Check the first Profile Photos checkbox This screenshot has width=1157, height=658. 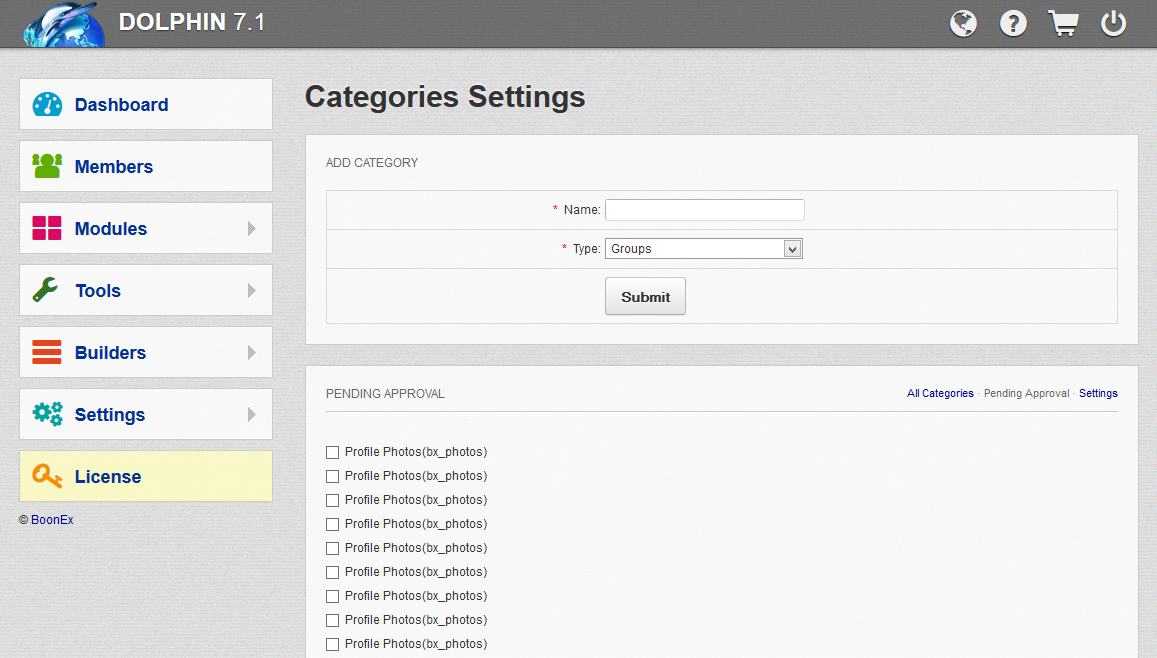click(x=333, y=453)
